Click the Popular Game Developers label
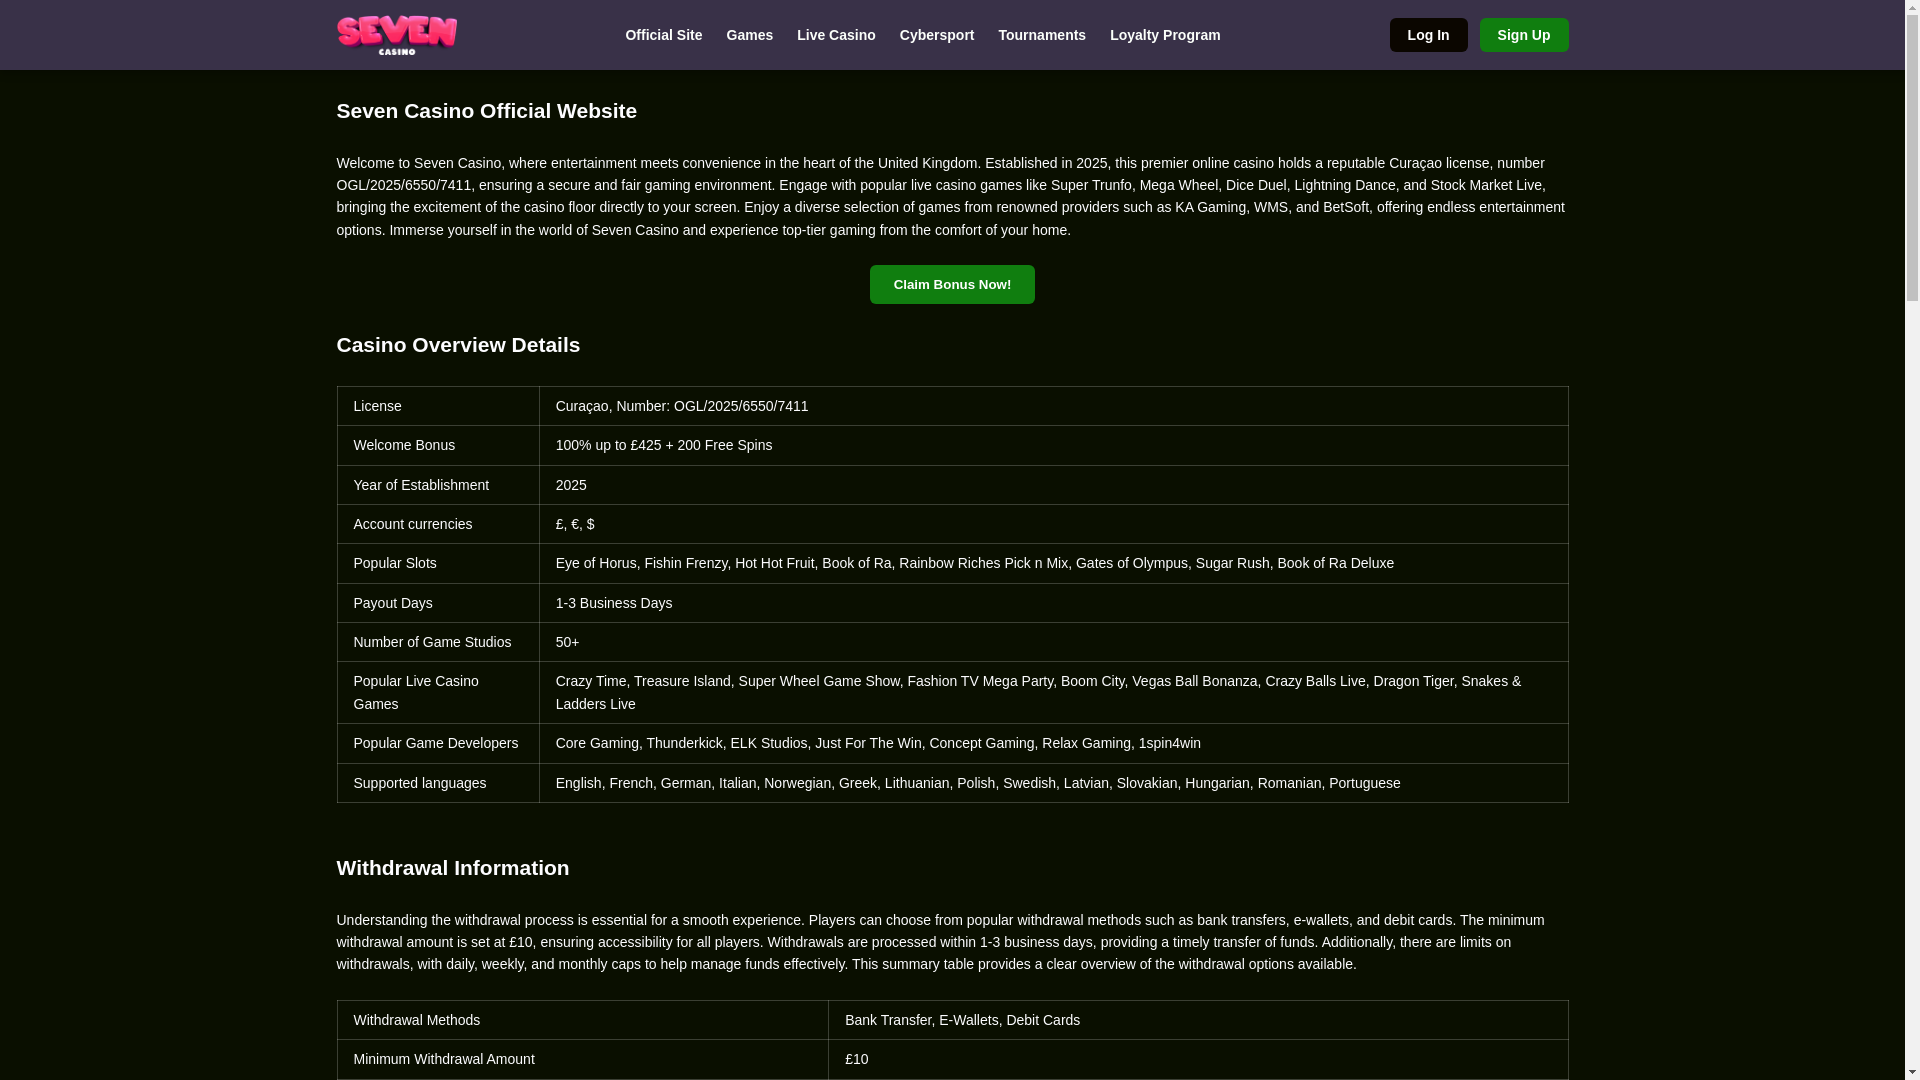Viewport: 1920px width, 1080px height. pos(438,743)
